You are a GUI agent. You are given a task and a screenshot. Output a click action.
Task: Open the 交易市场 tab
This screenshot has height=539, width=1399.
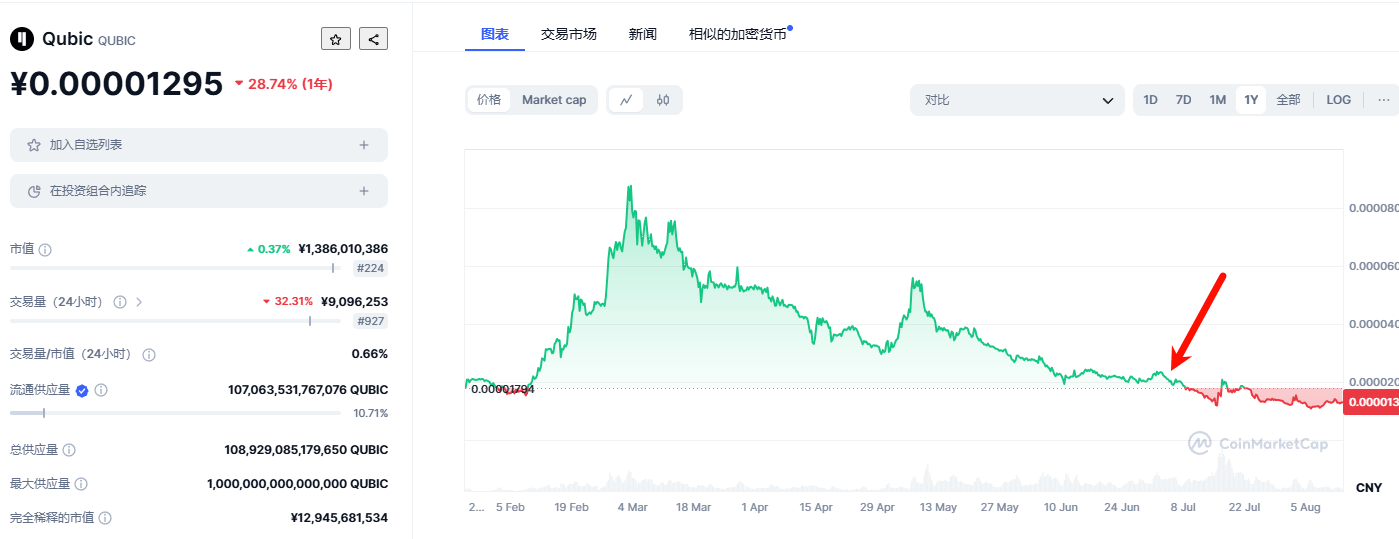569,34
